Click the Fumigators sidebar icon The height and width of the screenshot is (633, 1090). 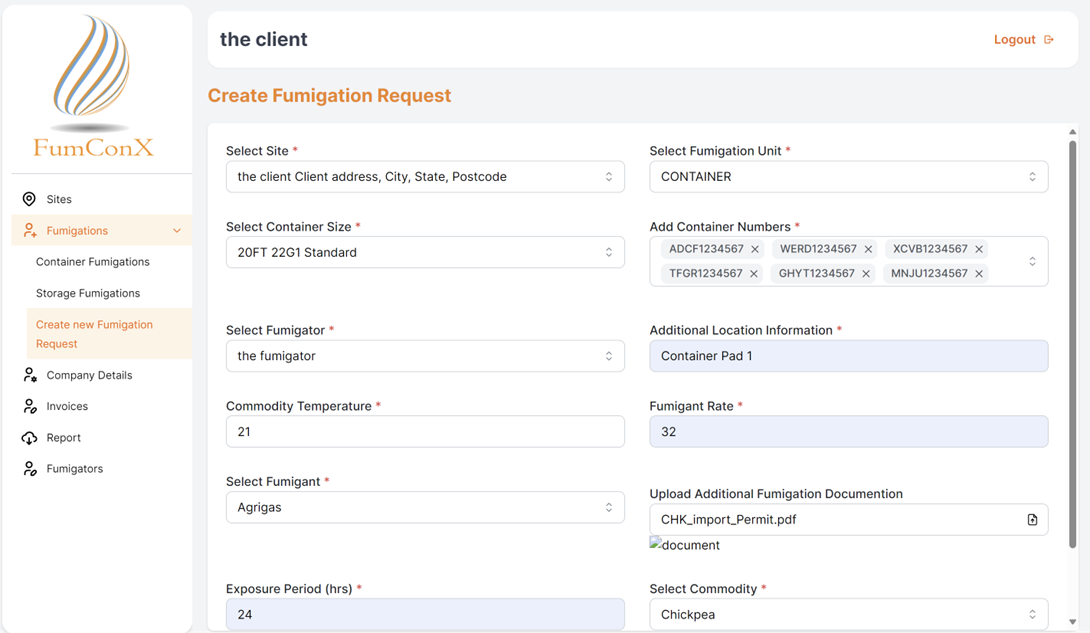click(29, 469)
